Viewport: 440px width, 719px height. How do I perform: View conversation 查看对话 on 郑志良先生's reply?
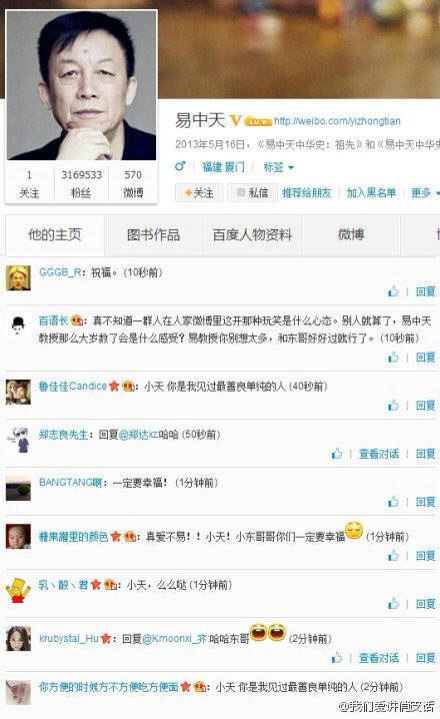click(x=379, y=454)
